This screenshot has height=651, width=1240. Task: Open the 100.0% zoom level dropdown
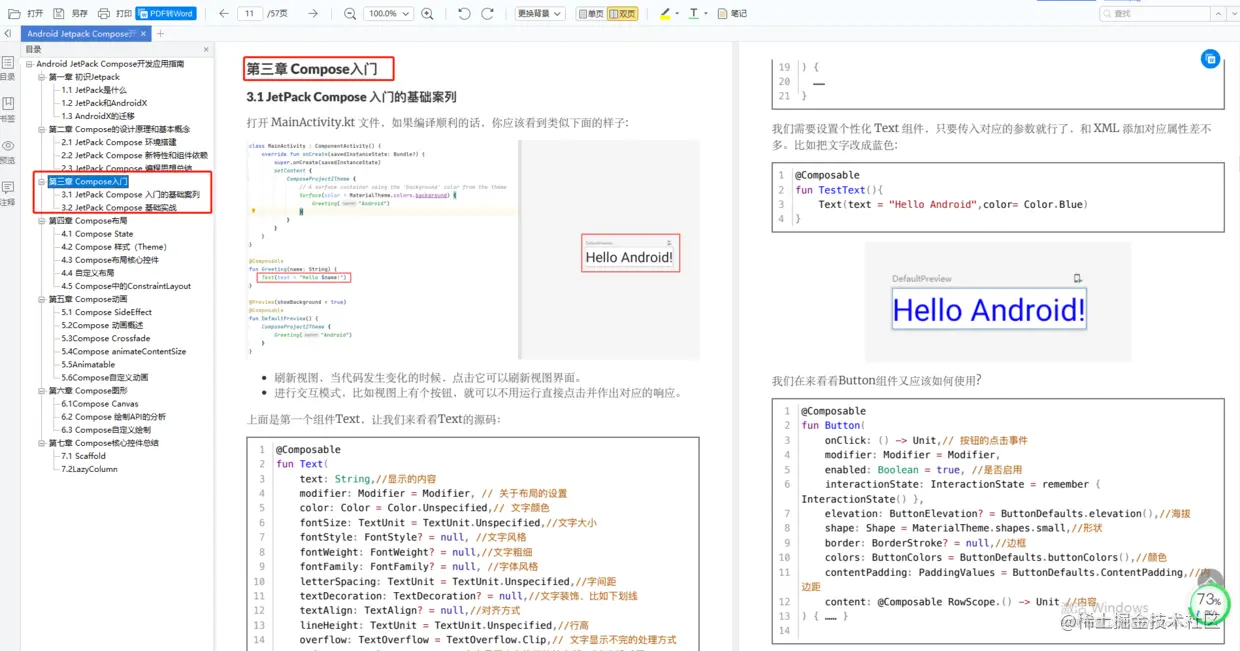(x=388, y=14)
